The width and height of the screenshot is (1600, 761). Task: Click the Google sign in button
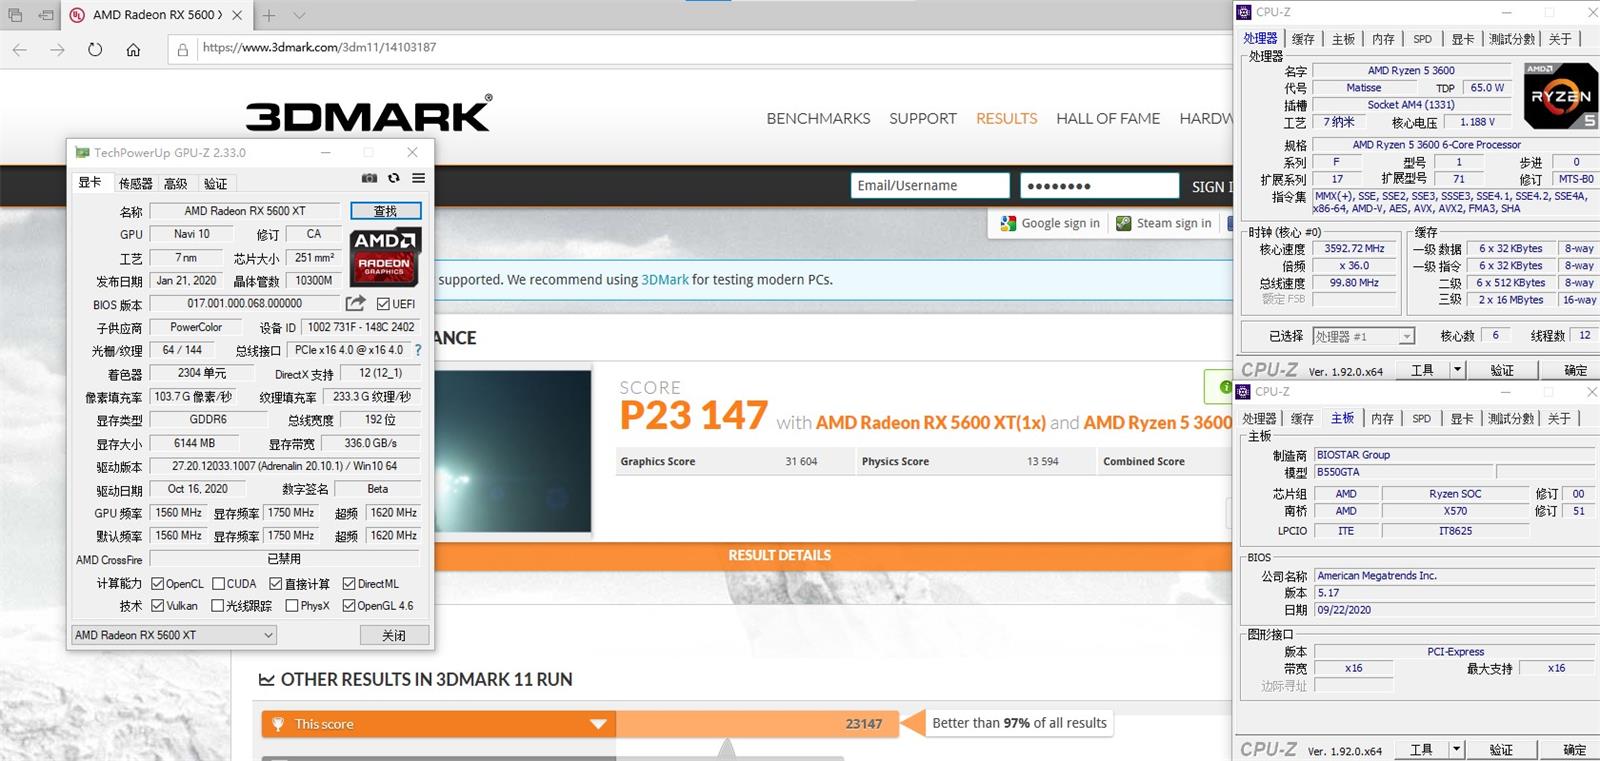pyautogui.click(x=1050, y=223)
